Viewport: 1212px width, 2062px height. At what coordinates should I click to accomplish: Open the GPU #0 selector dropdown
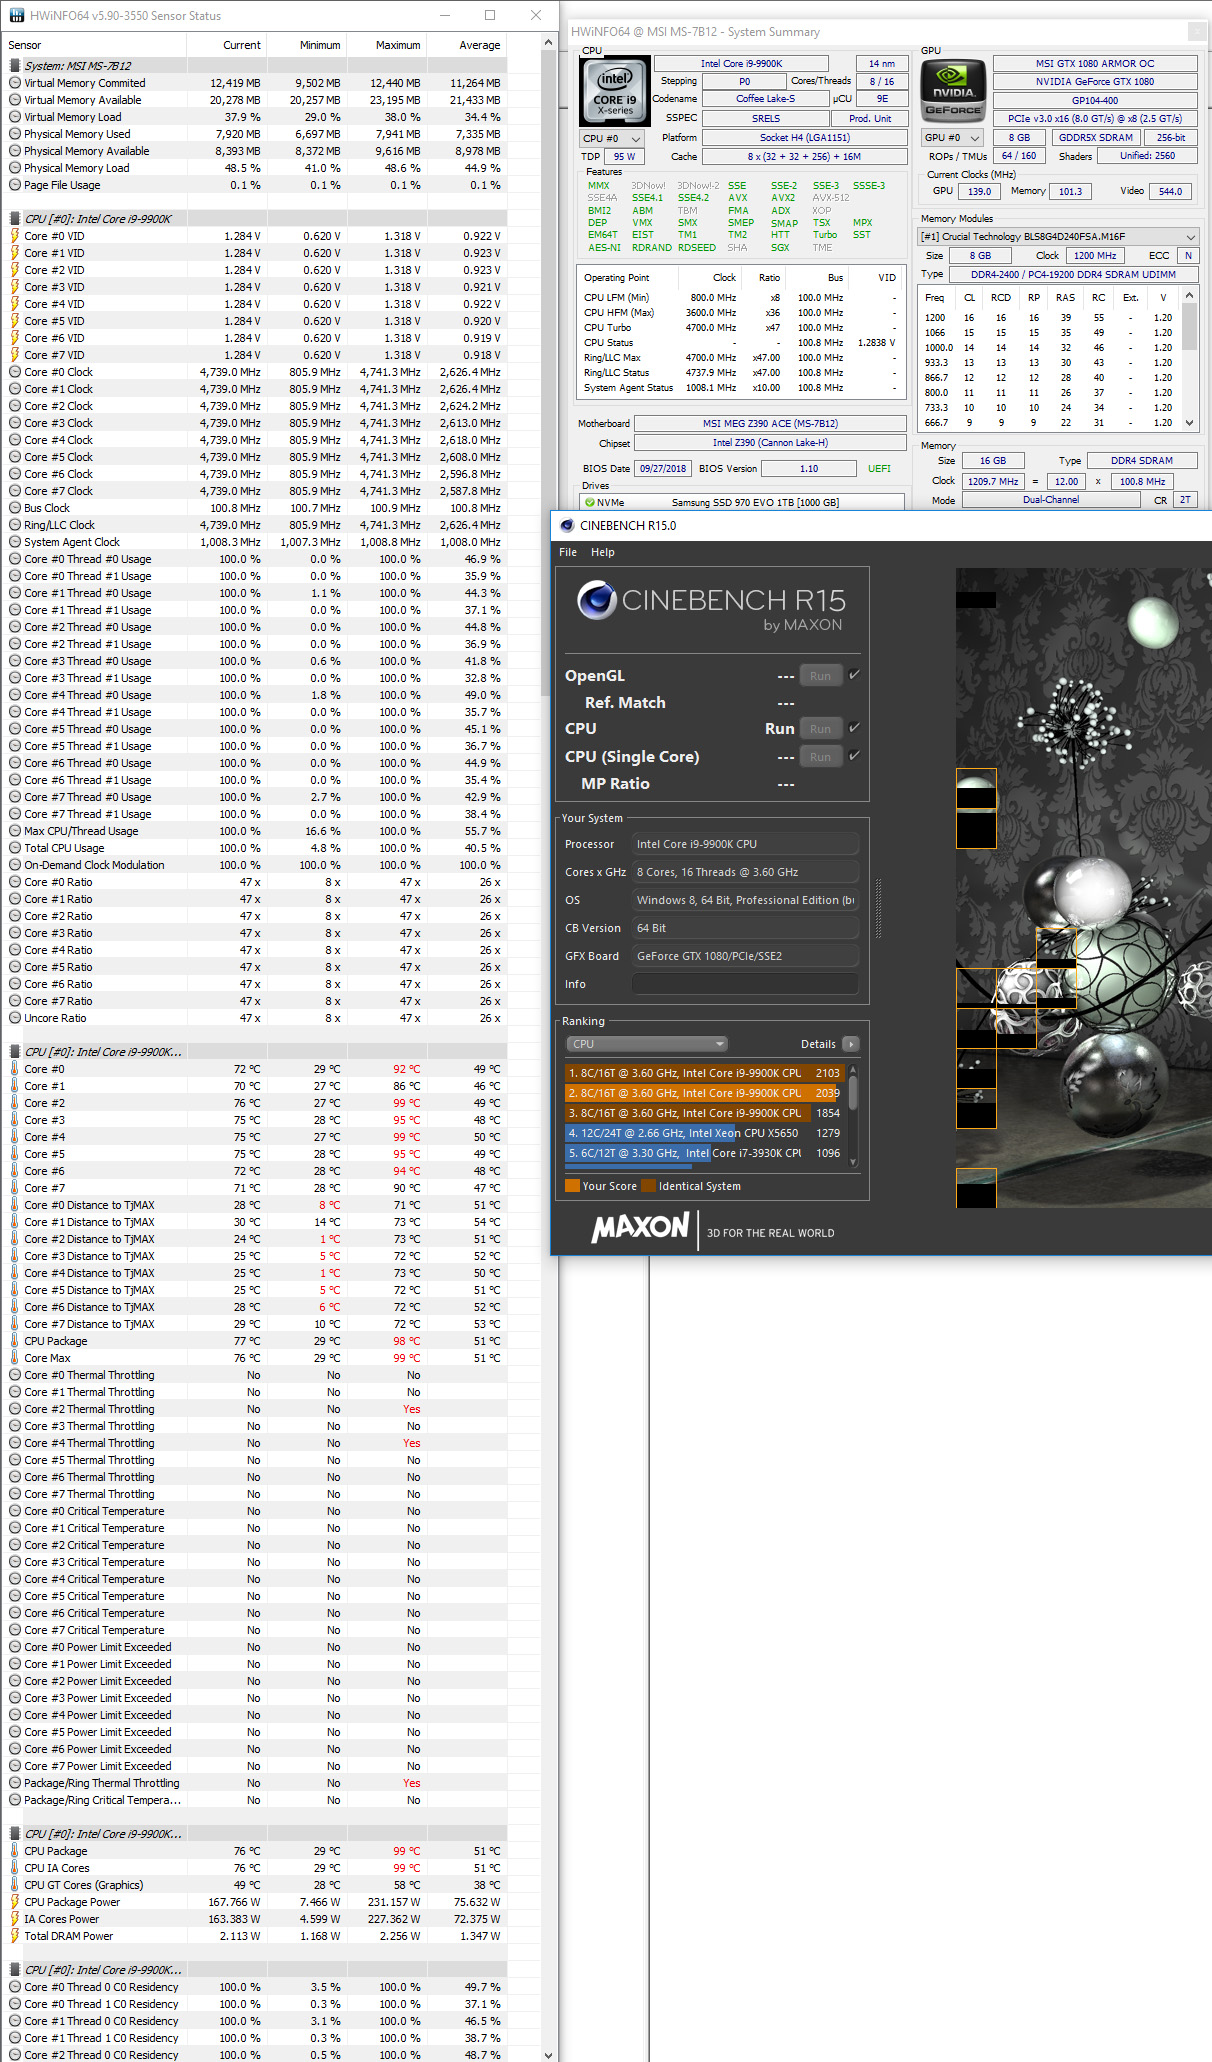tap(952, 137)
